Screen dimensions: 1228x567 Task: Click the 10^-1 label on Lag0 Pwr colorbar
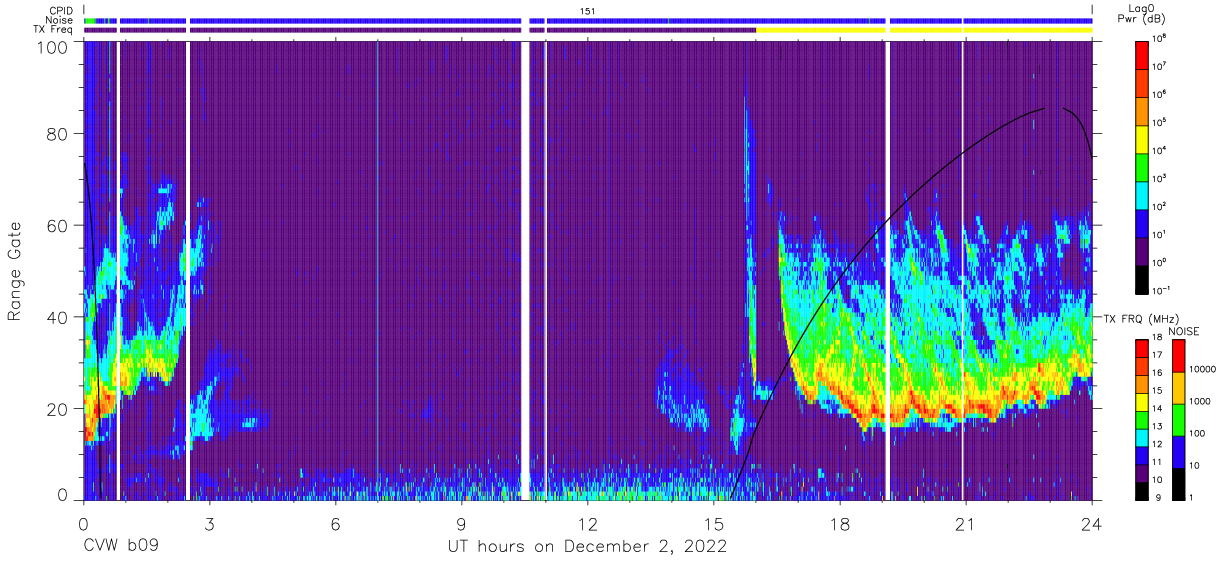(1161, 289)
